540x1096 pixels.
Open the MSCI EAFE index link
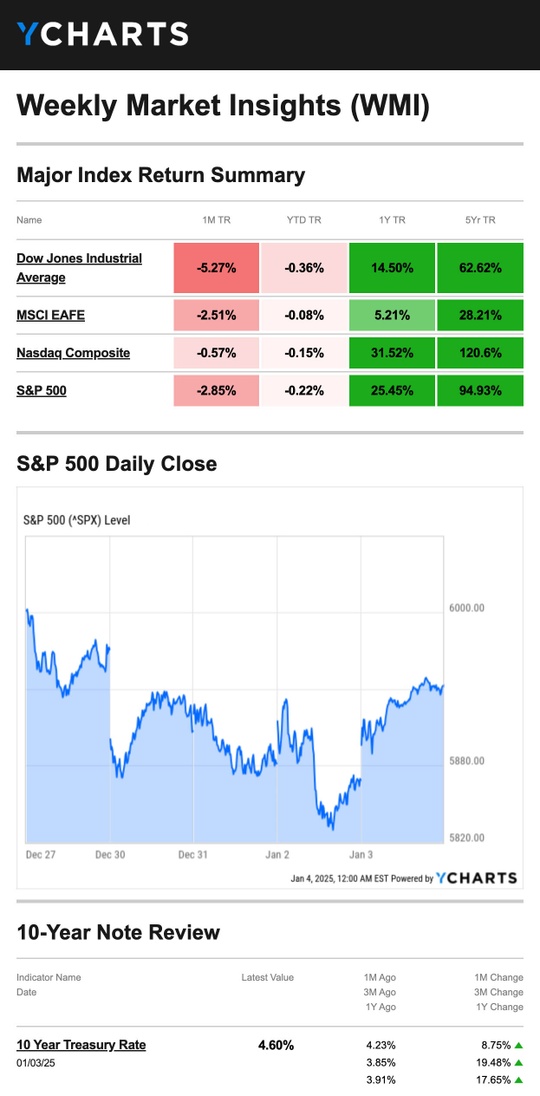(50, 315)
